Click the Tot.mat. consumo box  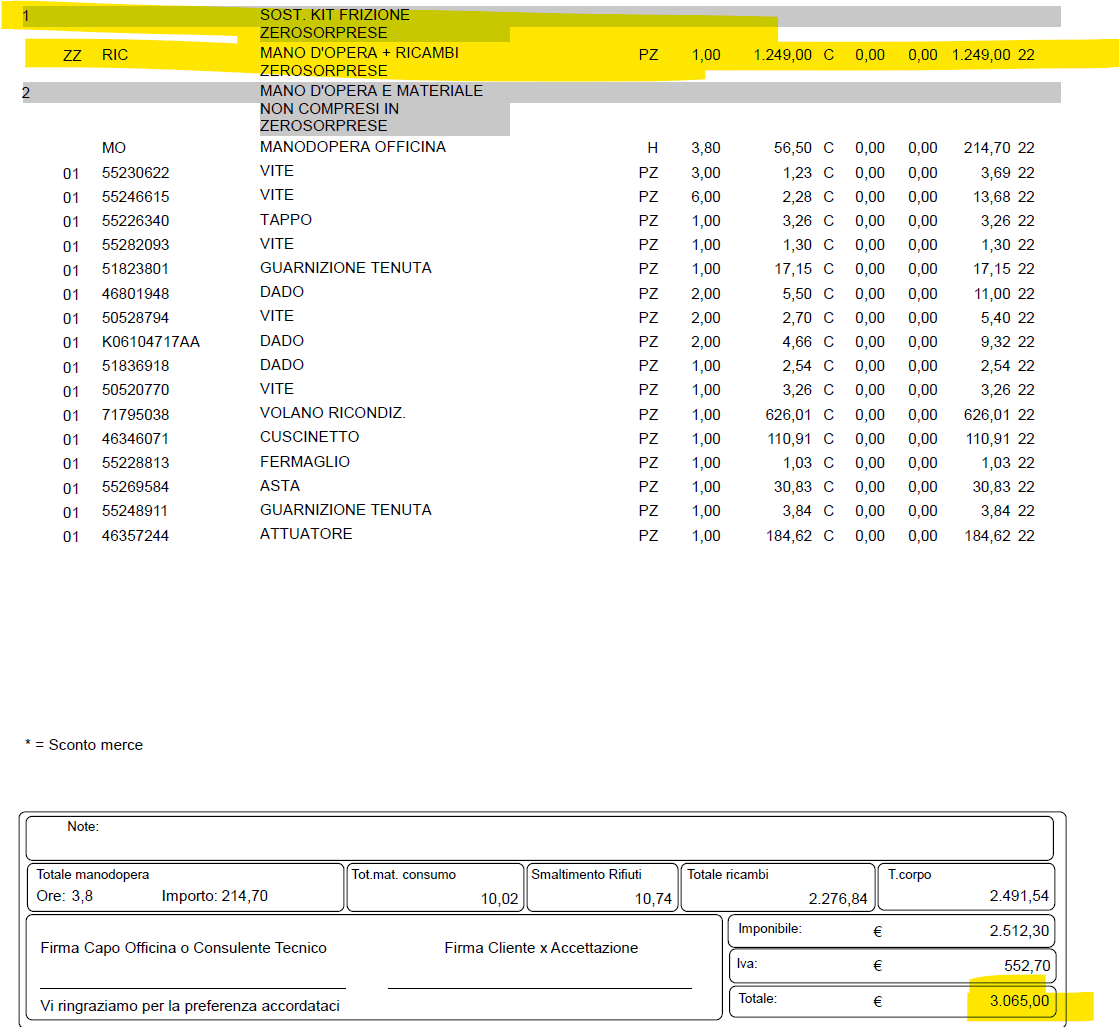(x=434, y=887)
